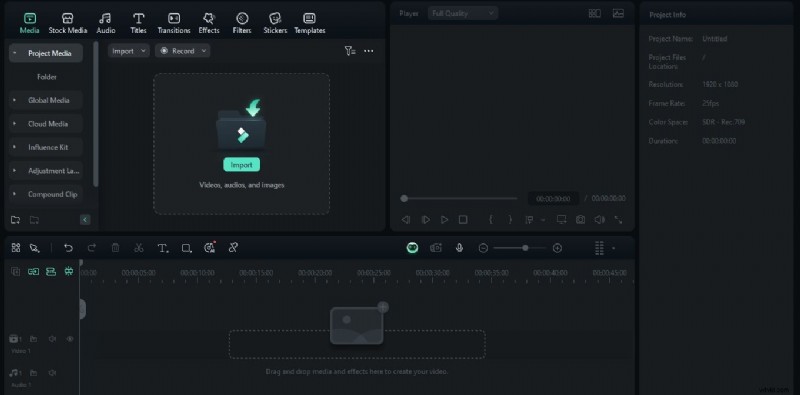Click the timeline delete trash icon

click(115, 248)
